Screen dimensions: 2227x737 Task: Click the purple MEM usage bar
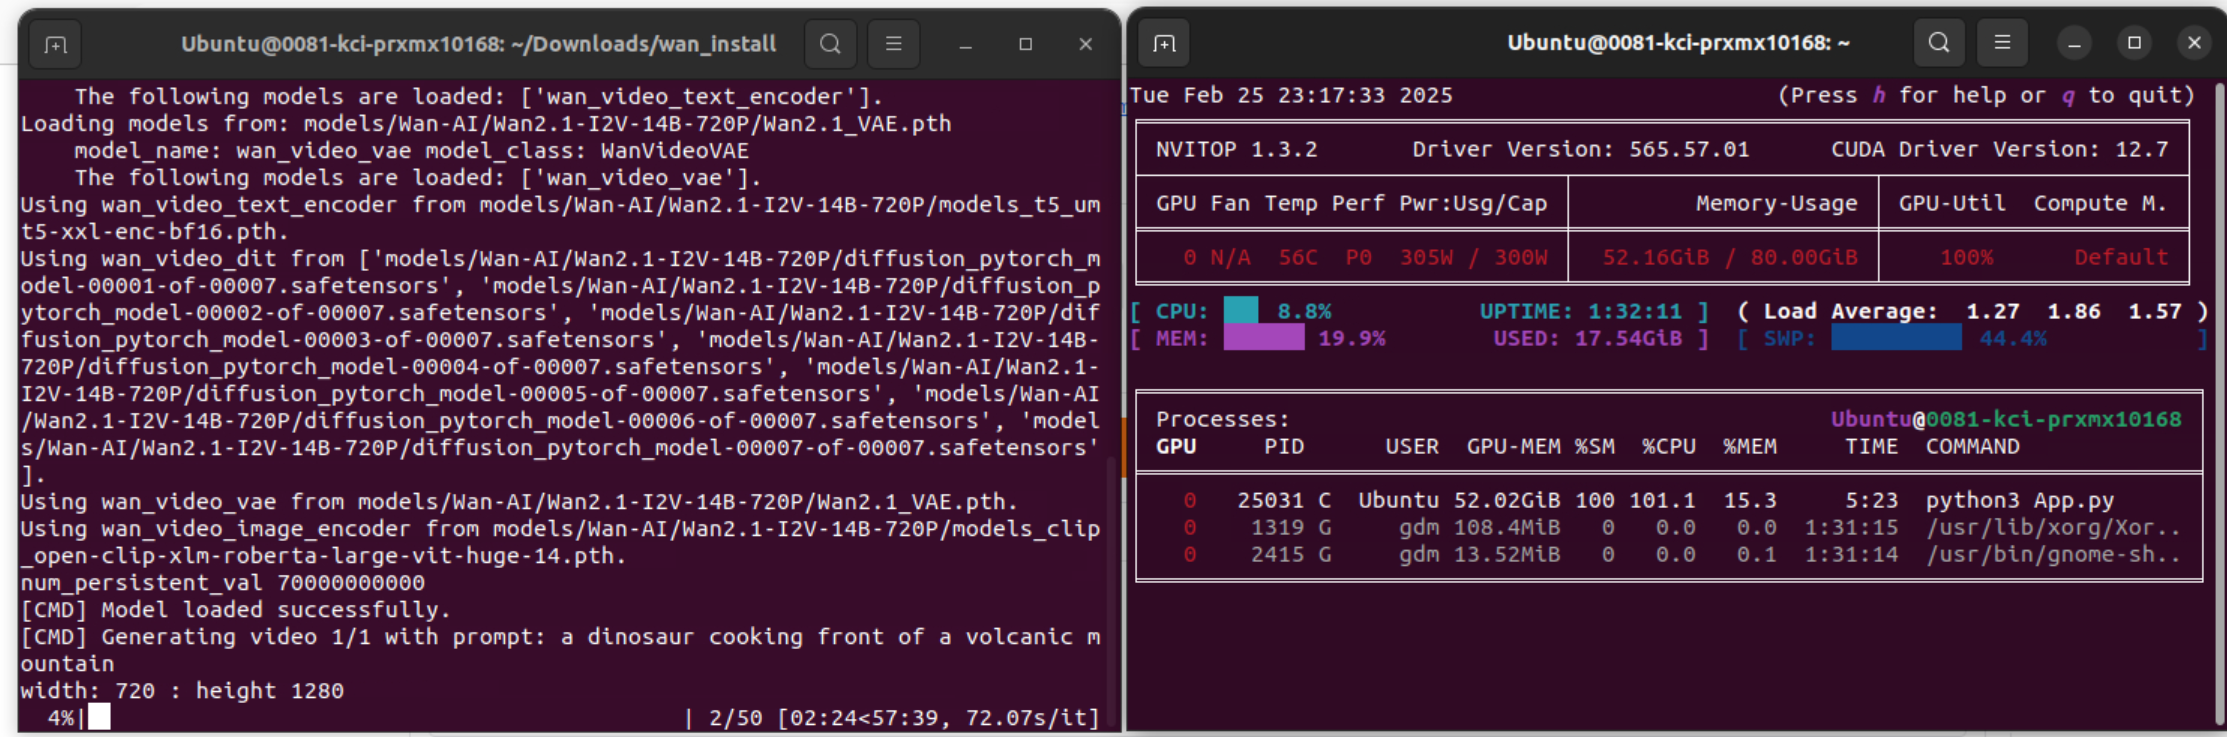pos(1264,338)
